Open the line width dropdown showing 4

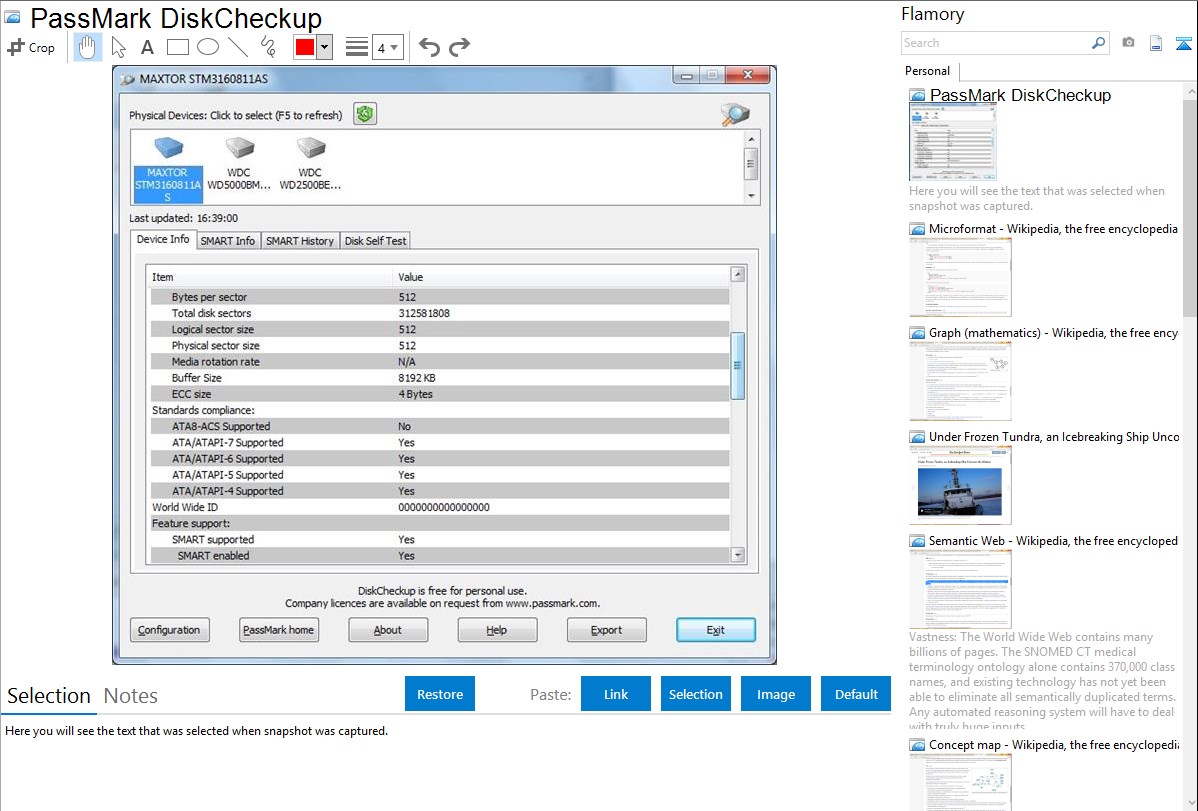[x=387, y=48]
